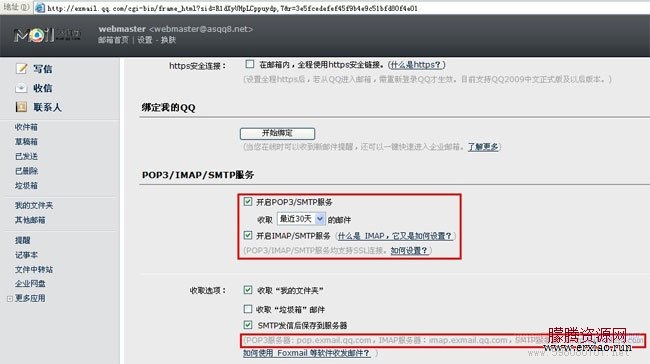Open the 文件中转站 sidebar item

pos(34,269)
